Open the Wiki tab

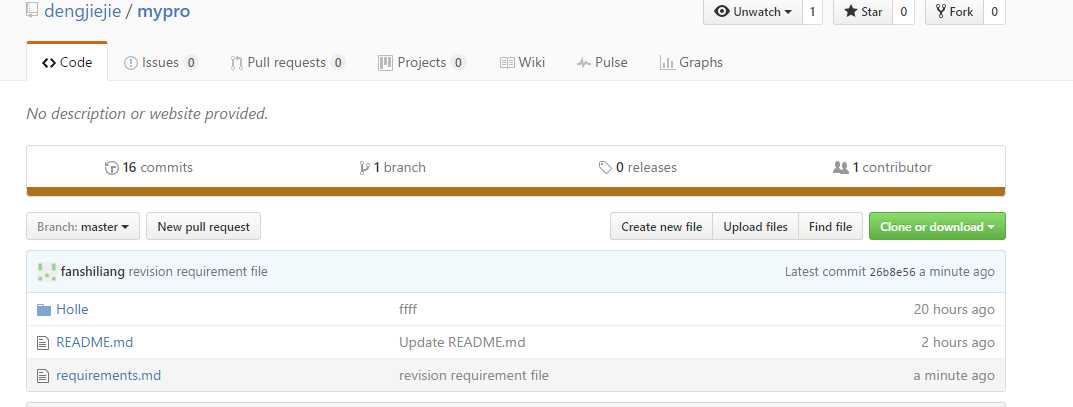coord(523,62)
